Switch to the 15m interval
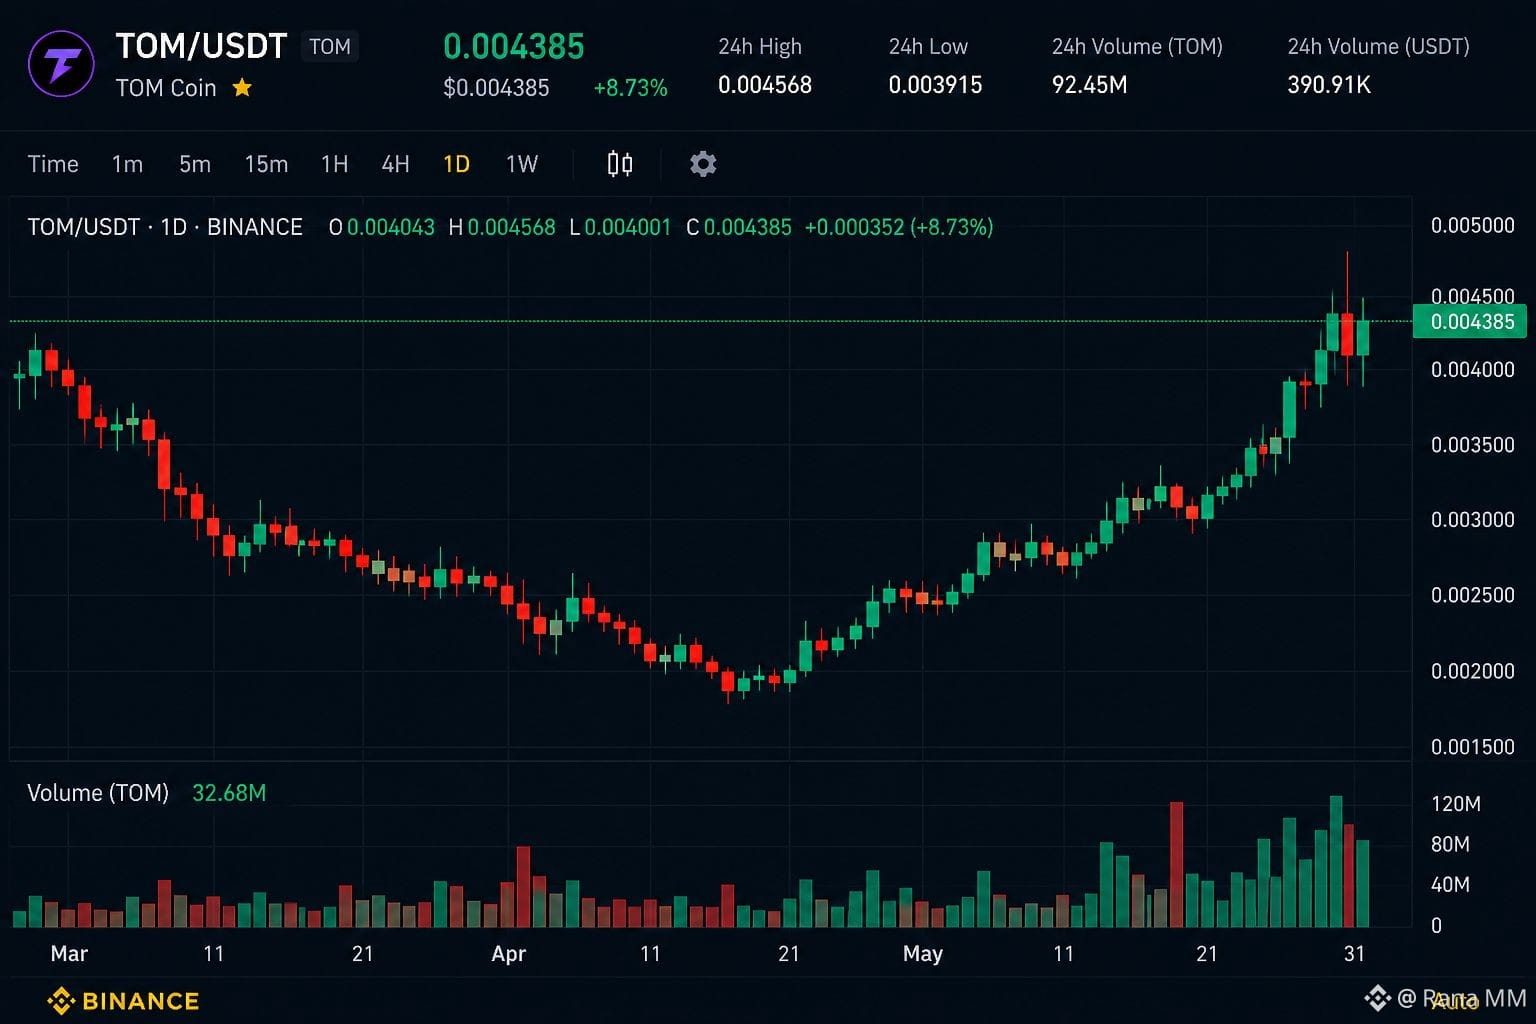Screen dimensions: 1536x1024 point(266,164)
